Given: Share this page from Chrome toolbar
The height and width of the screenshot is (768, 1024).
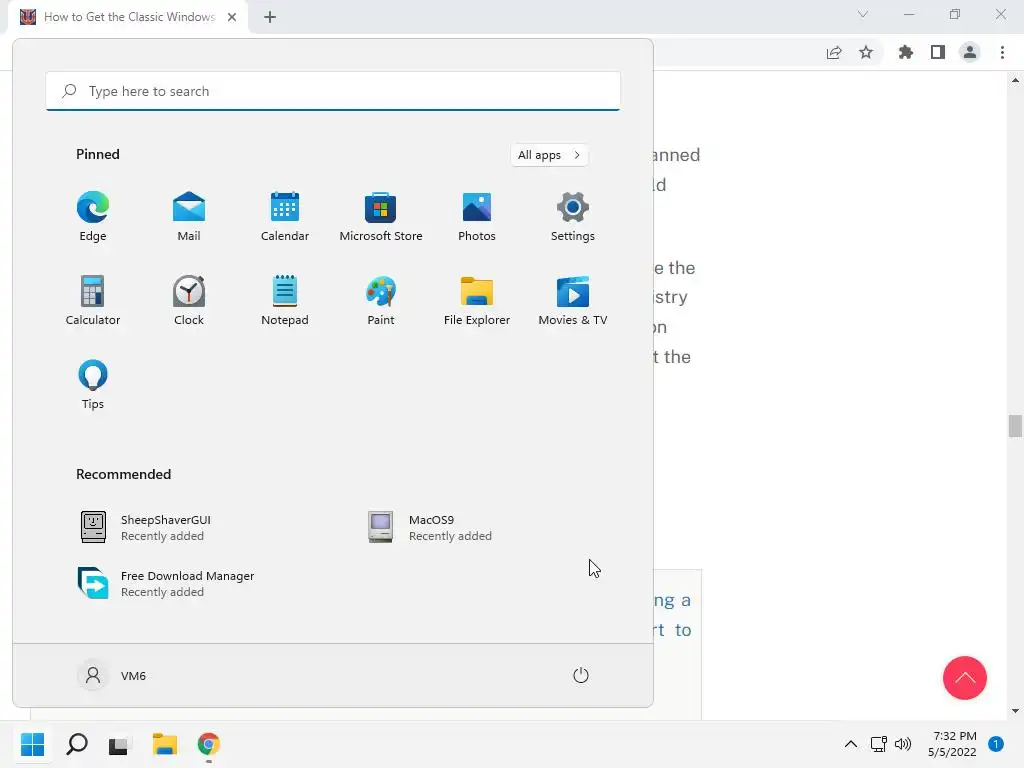Looking at the screenshot, I should click(x=834, y=53).
